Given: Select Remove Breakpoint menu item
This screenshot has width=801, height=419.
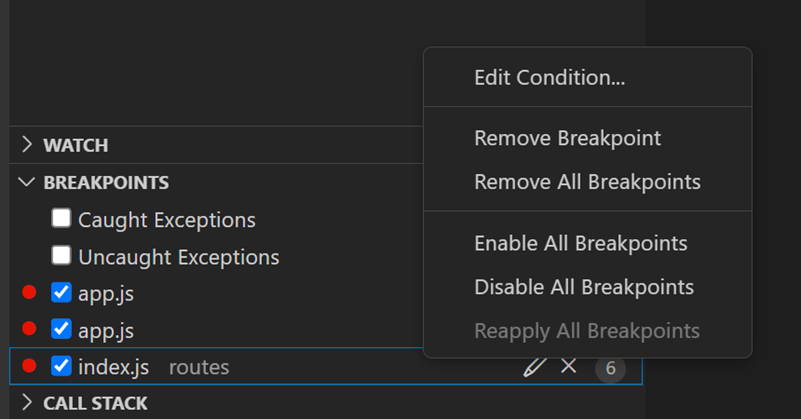Looking at the screenshot, I should pyautogui.click(x=567, y=138).
